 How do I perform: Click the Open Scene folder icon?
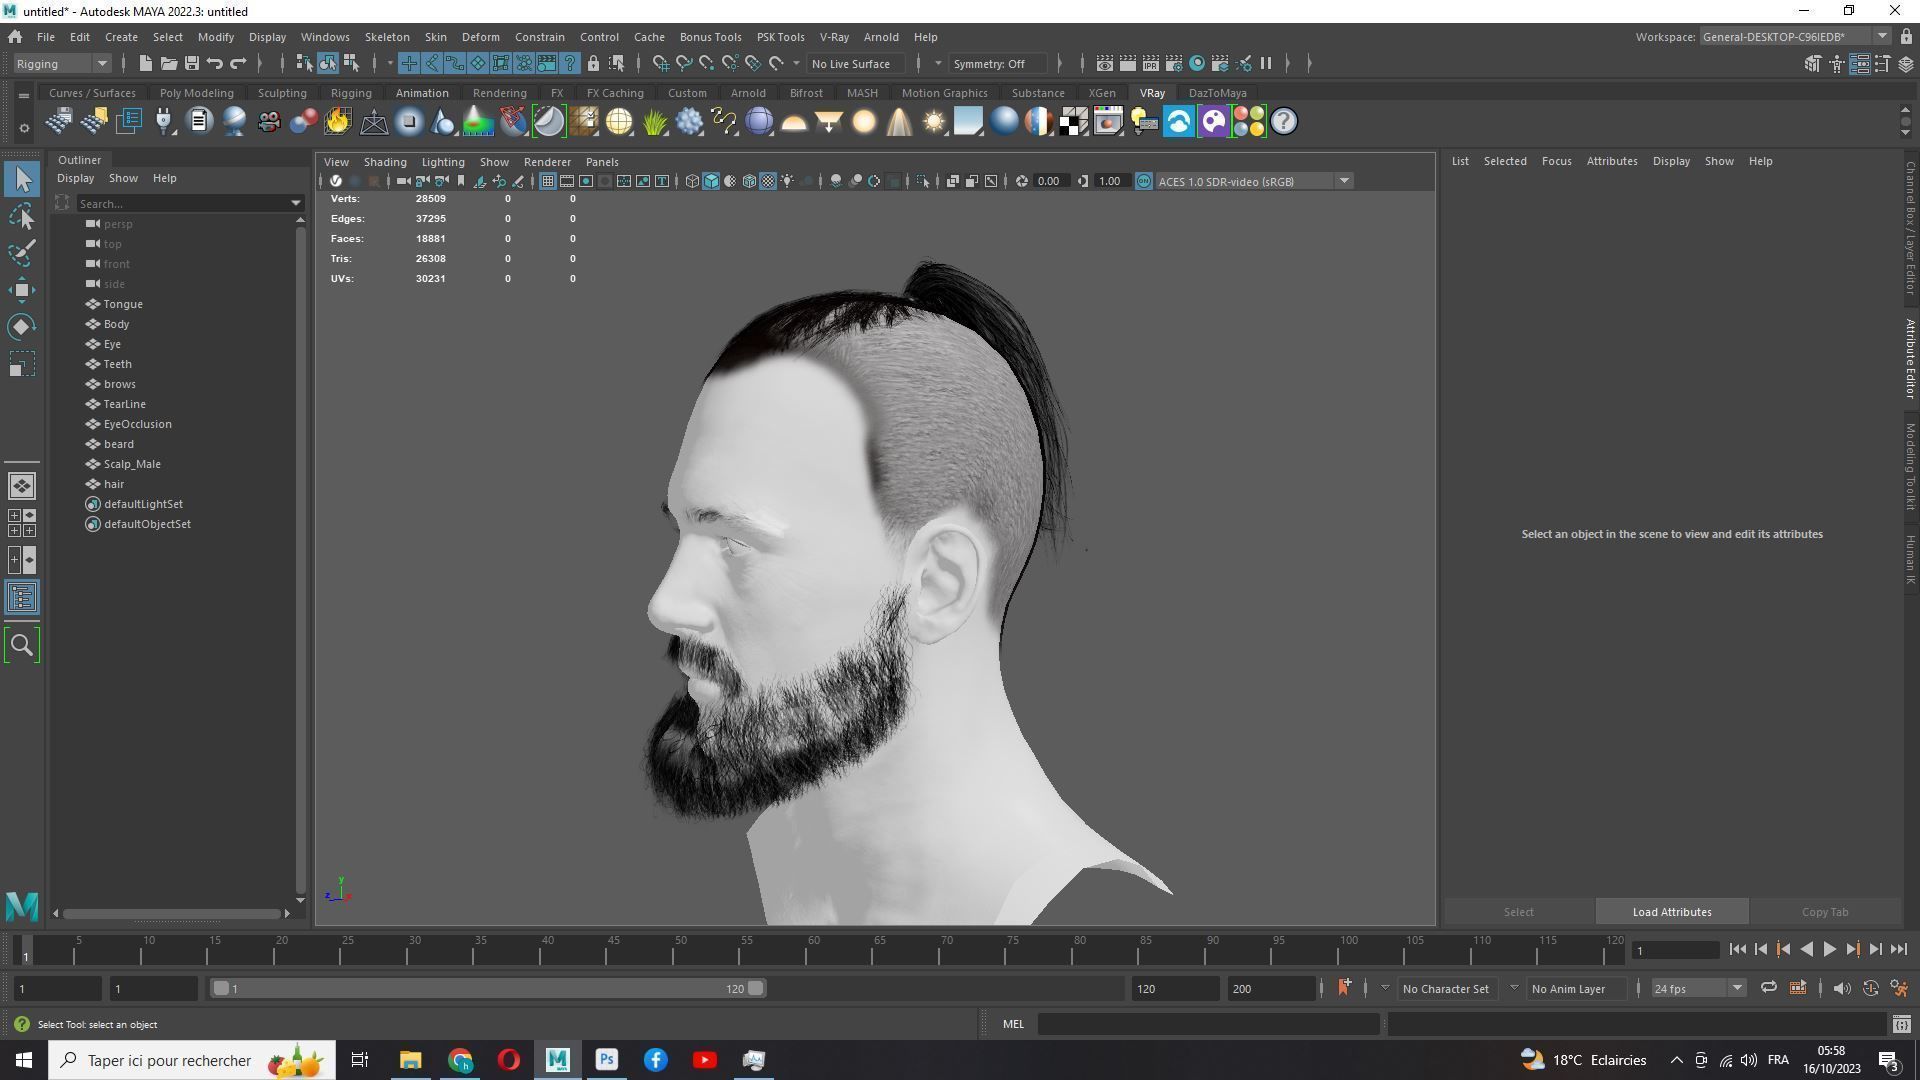[168, 63]
